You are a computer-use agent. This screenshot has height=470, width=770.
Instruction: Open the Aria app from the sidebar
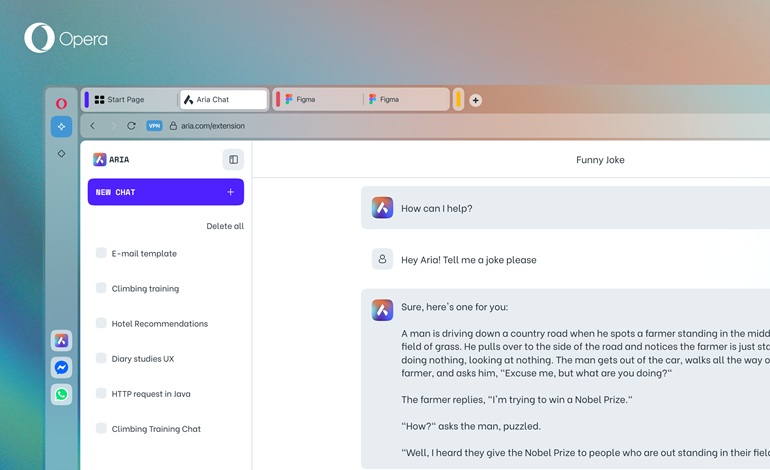click(x=61, y=340)
